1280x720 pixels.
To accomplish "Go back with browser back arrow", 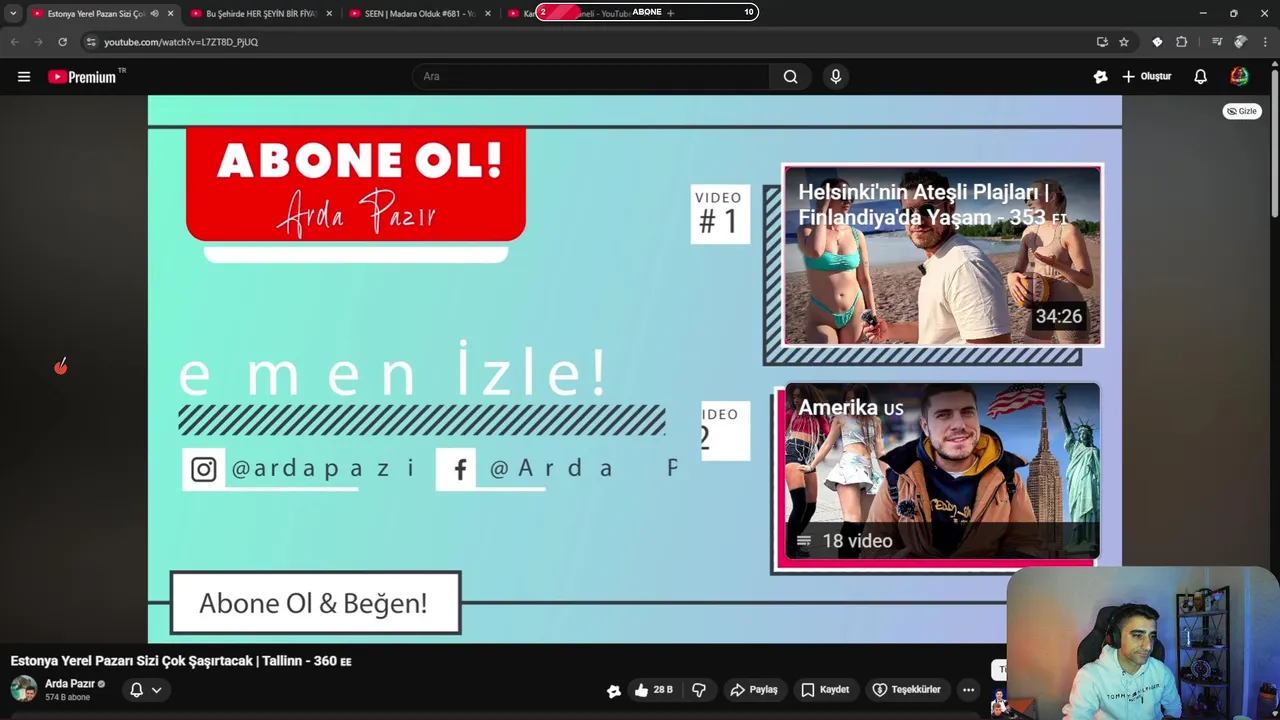I will pos(14,42).
